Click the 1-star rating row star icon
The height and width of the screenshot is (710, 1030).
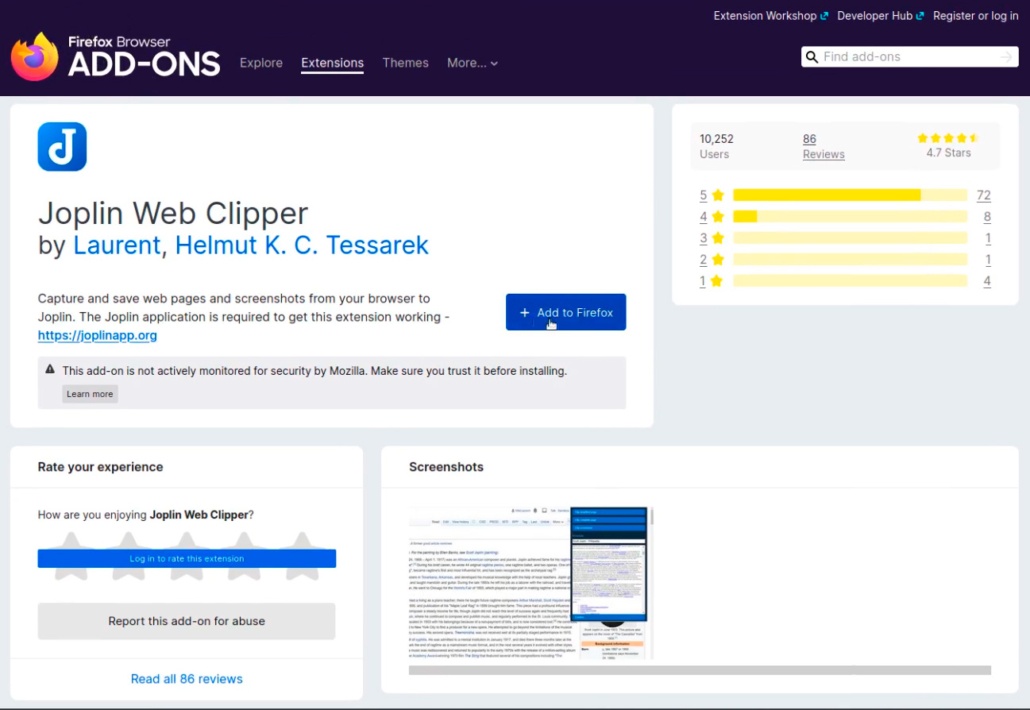tap(717, 281)
